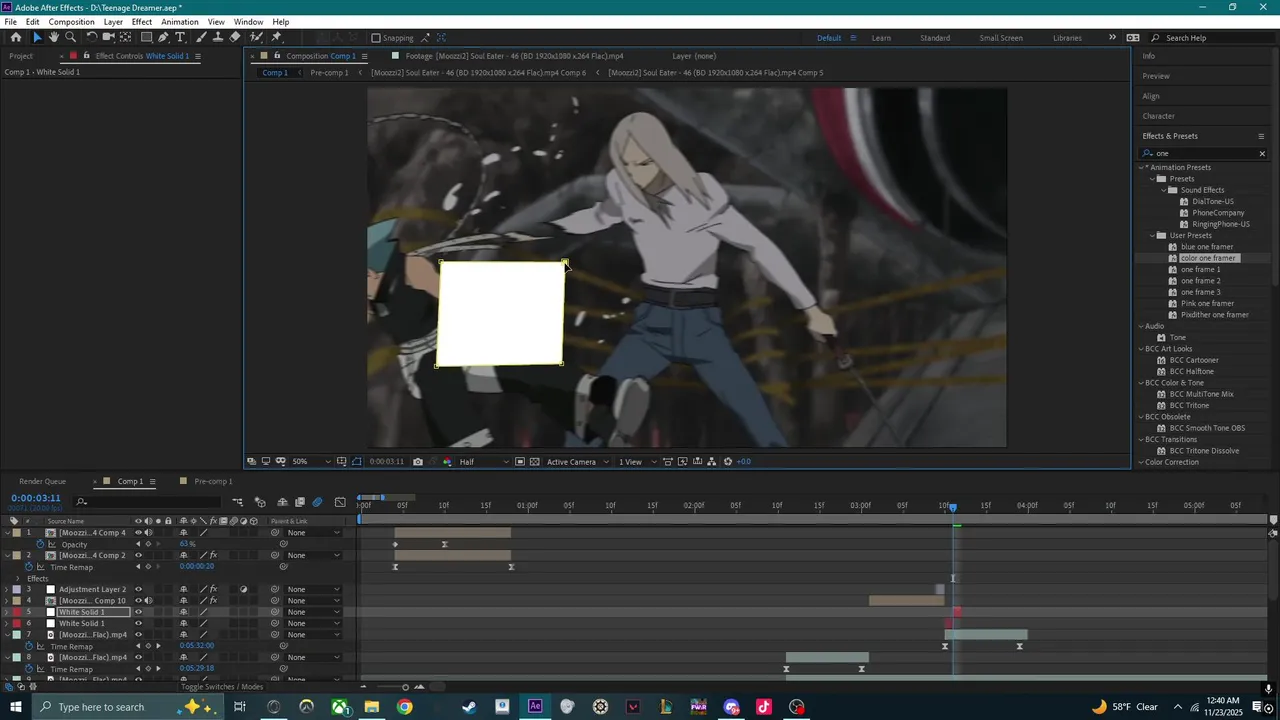Toggle Time Remap stopwatch under layer 2

pyautogui.click(x=29, y=567)
